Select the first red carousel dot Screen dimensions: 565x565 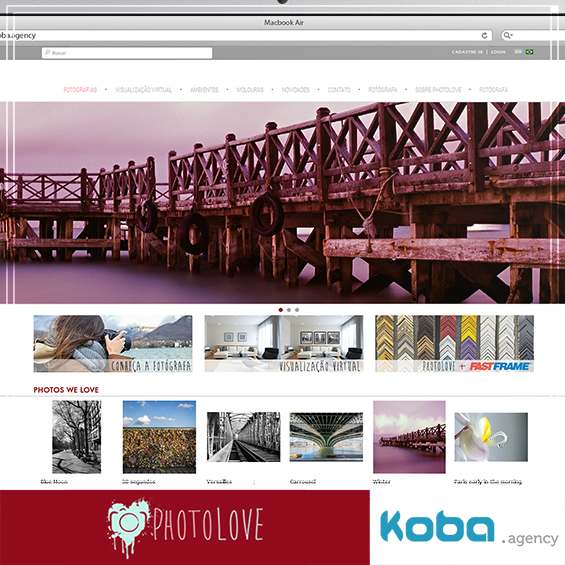(x=281, y=310)
